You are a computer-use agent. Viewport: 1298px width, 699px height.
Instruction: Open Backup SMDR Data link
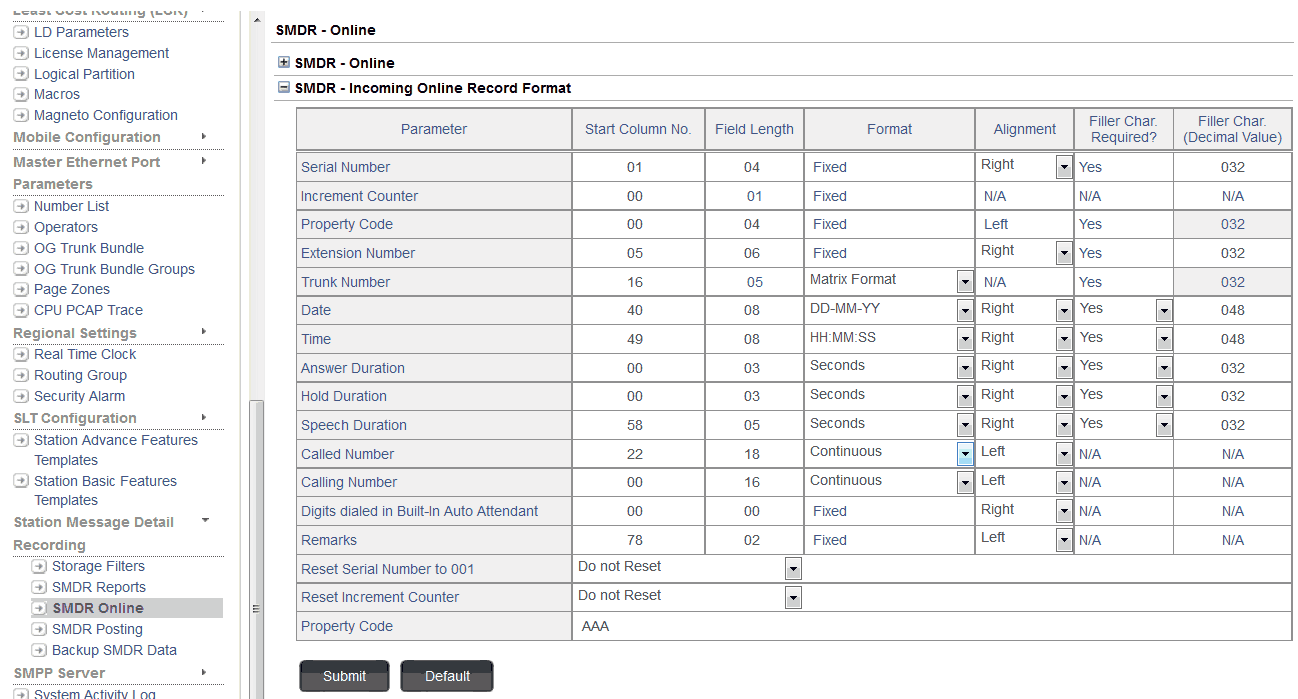click(x=114, y=650)
